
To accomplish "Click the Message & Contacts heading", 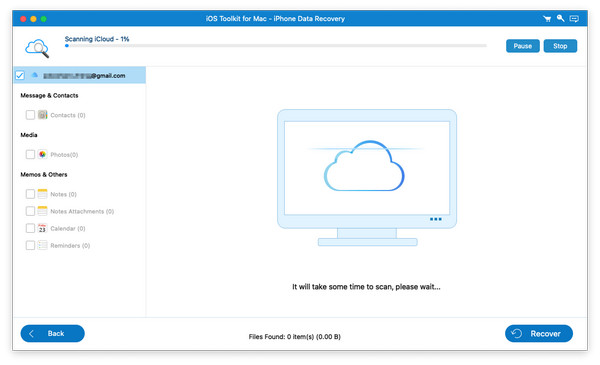I will 49,95.
